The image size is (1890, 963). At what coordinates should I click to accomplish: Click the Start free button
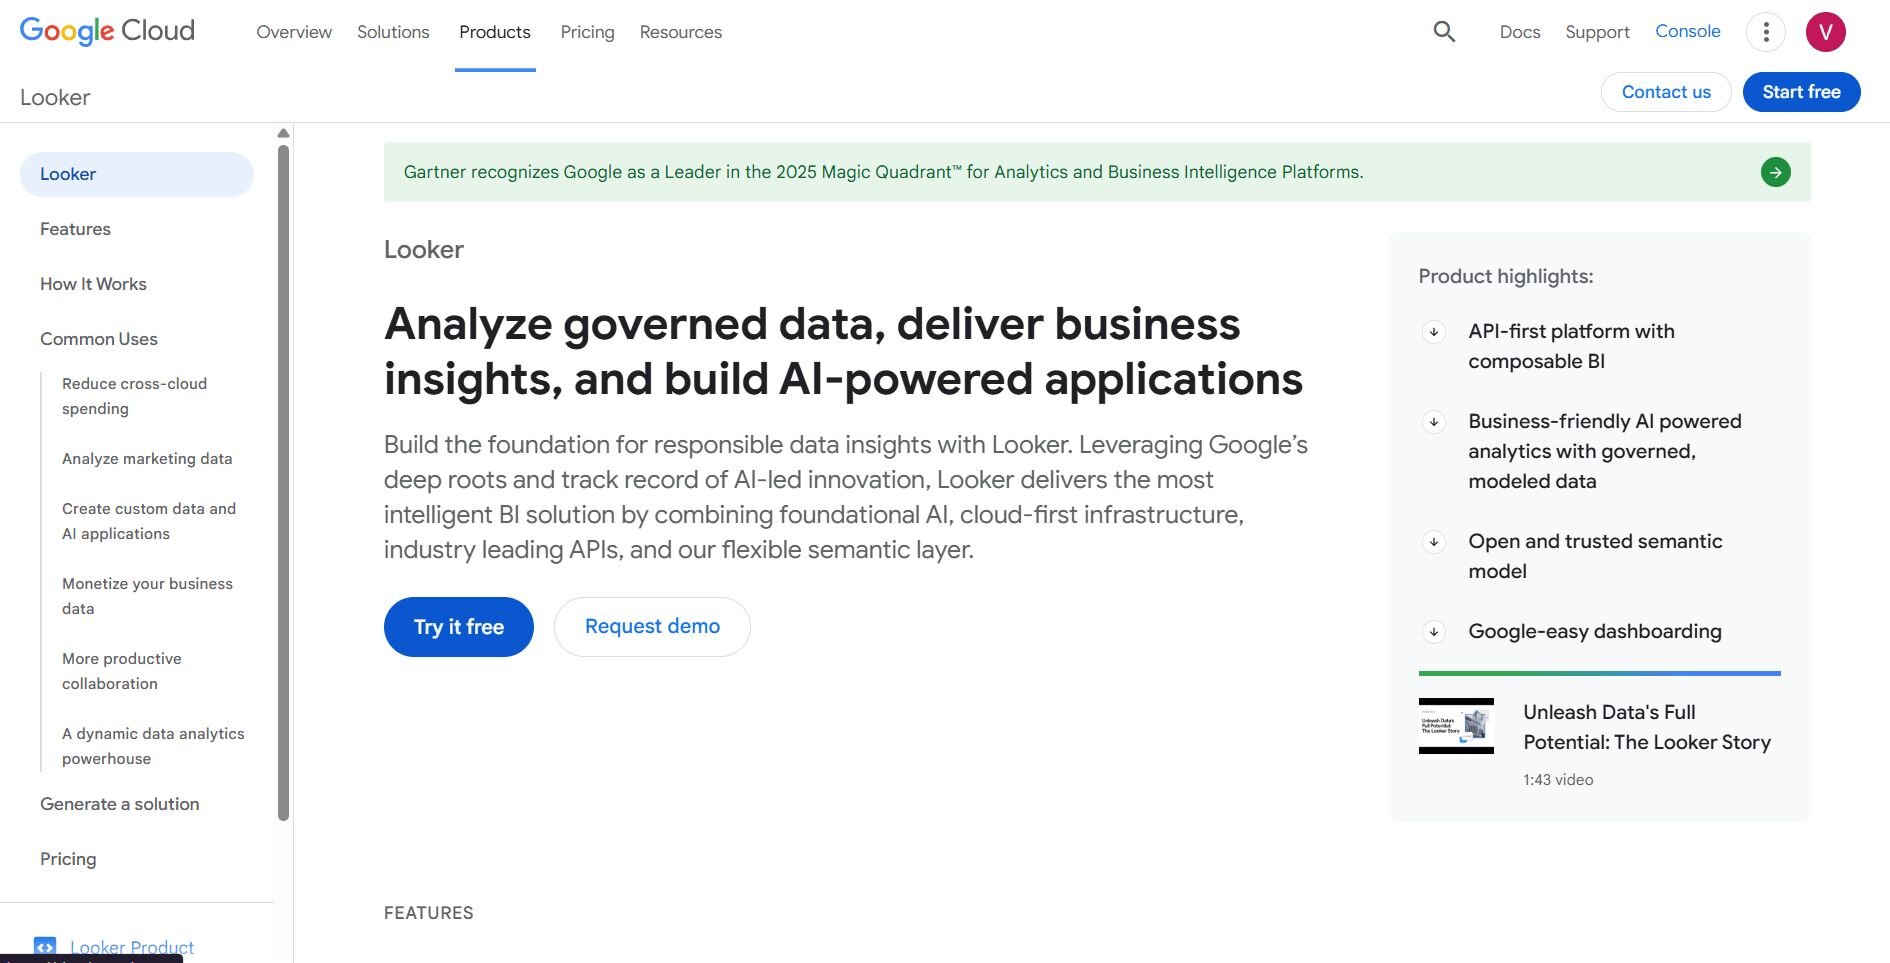1801,92
